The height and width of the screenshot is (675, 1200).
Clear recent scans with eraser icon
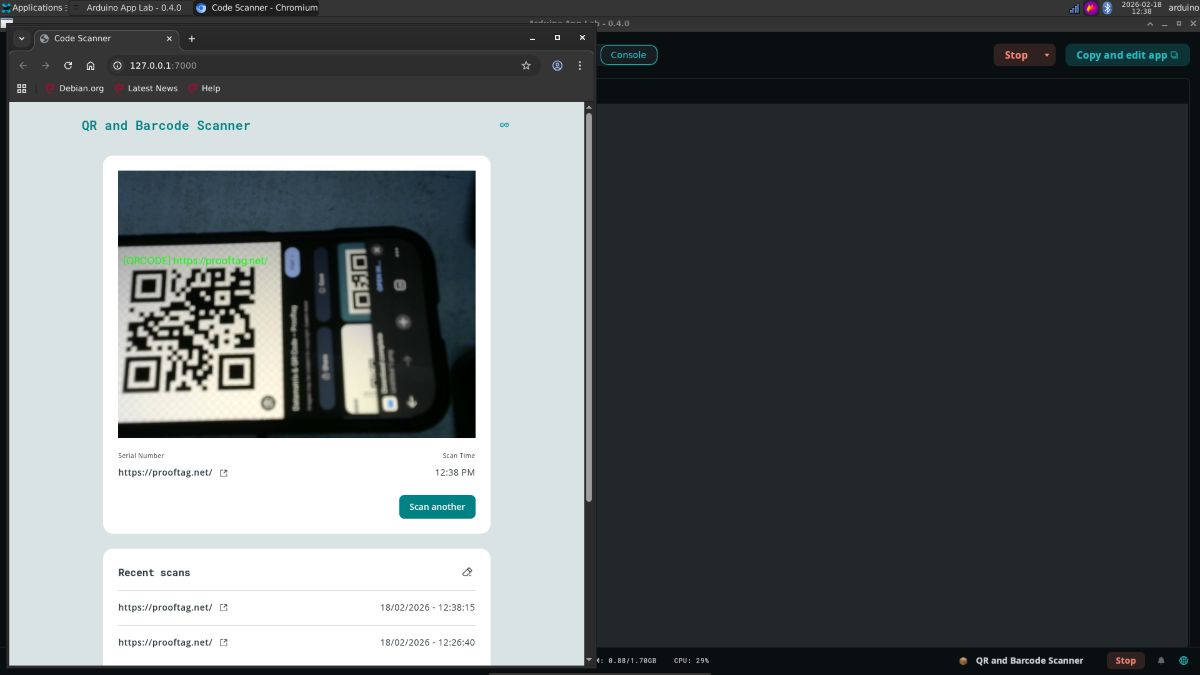[467, 572]
